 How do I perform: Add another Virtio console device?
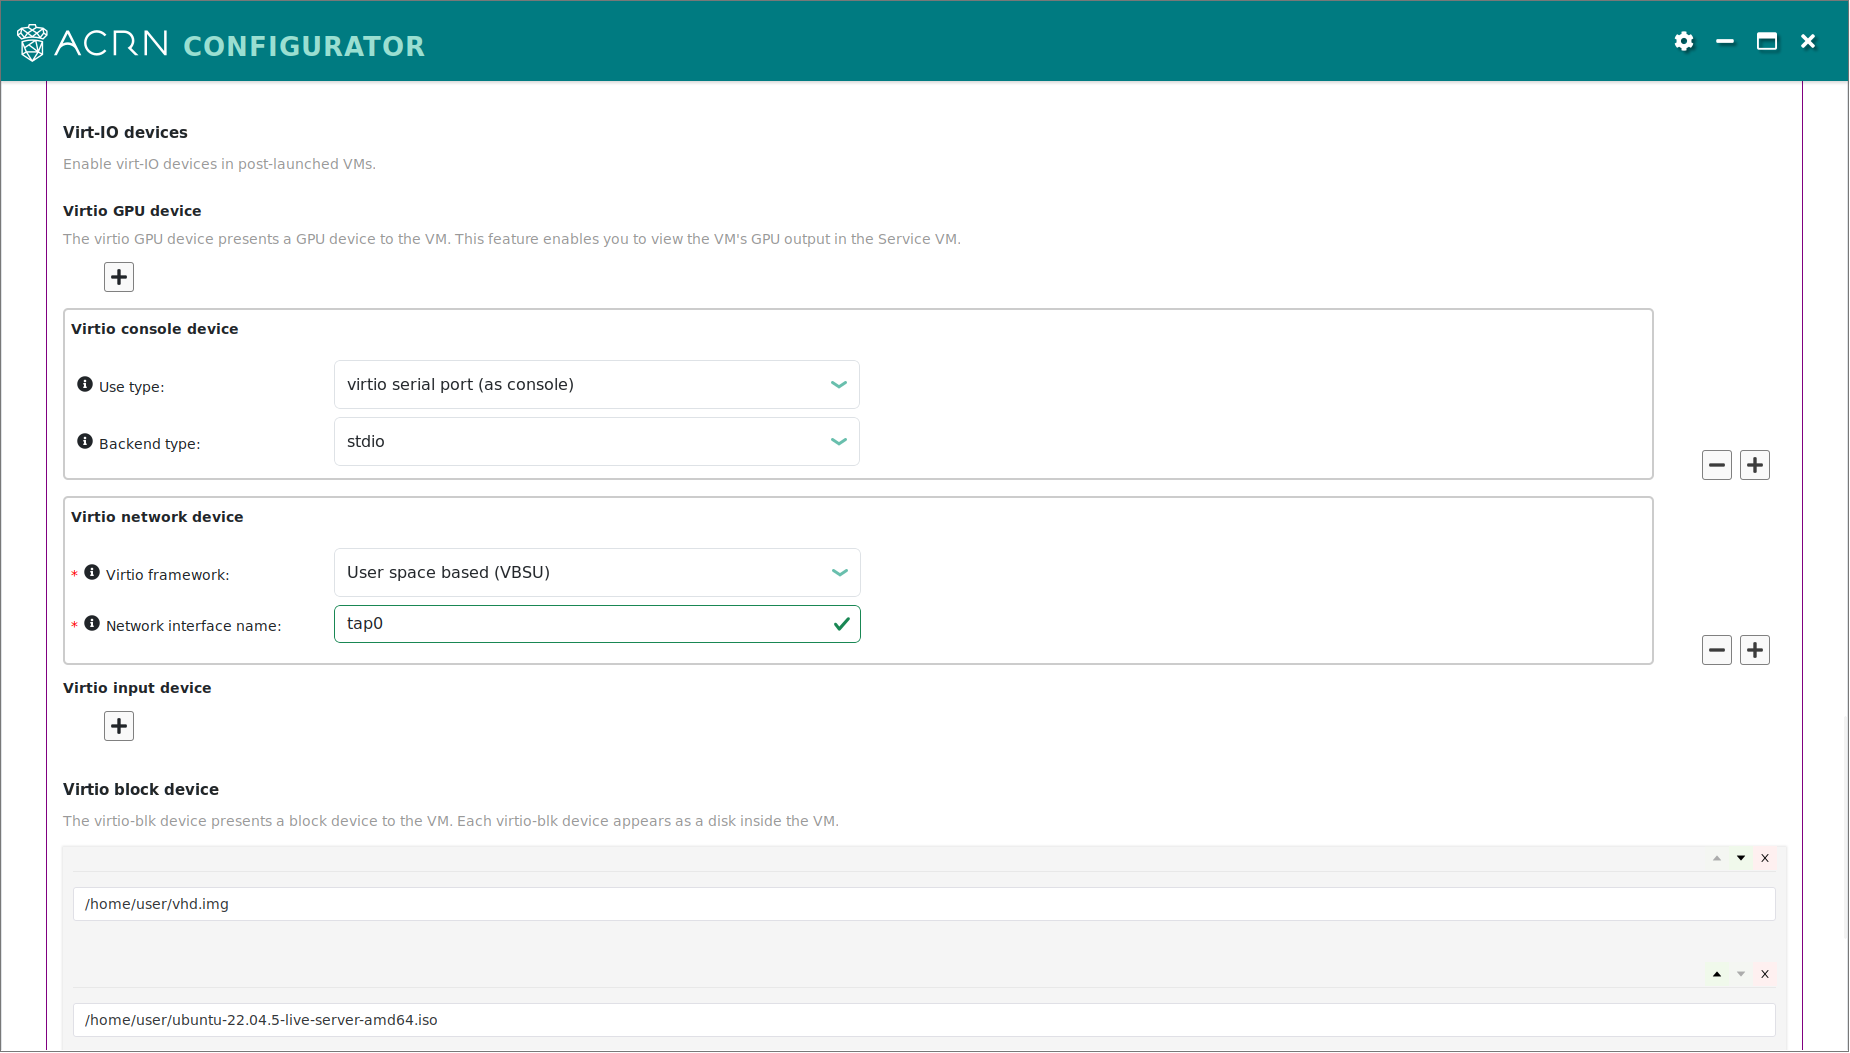click(x=1755, y=464)
